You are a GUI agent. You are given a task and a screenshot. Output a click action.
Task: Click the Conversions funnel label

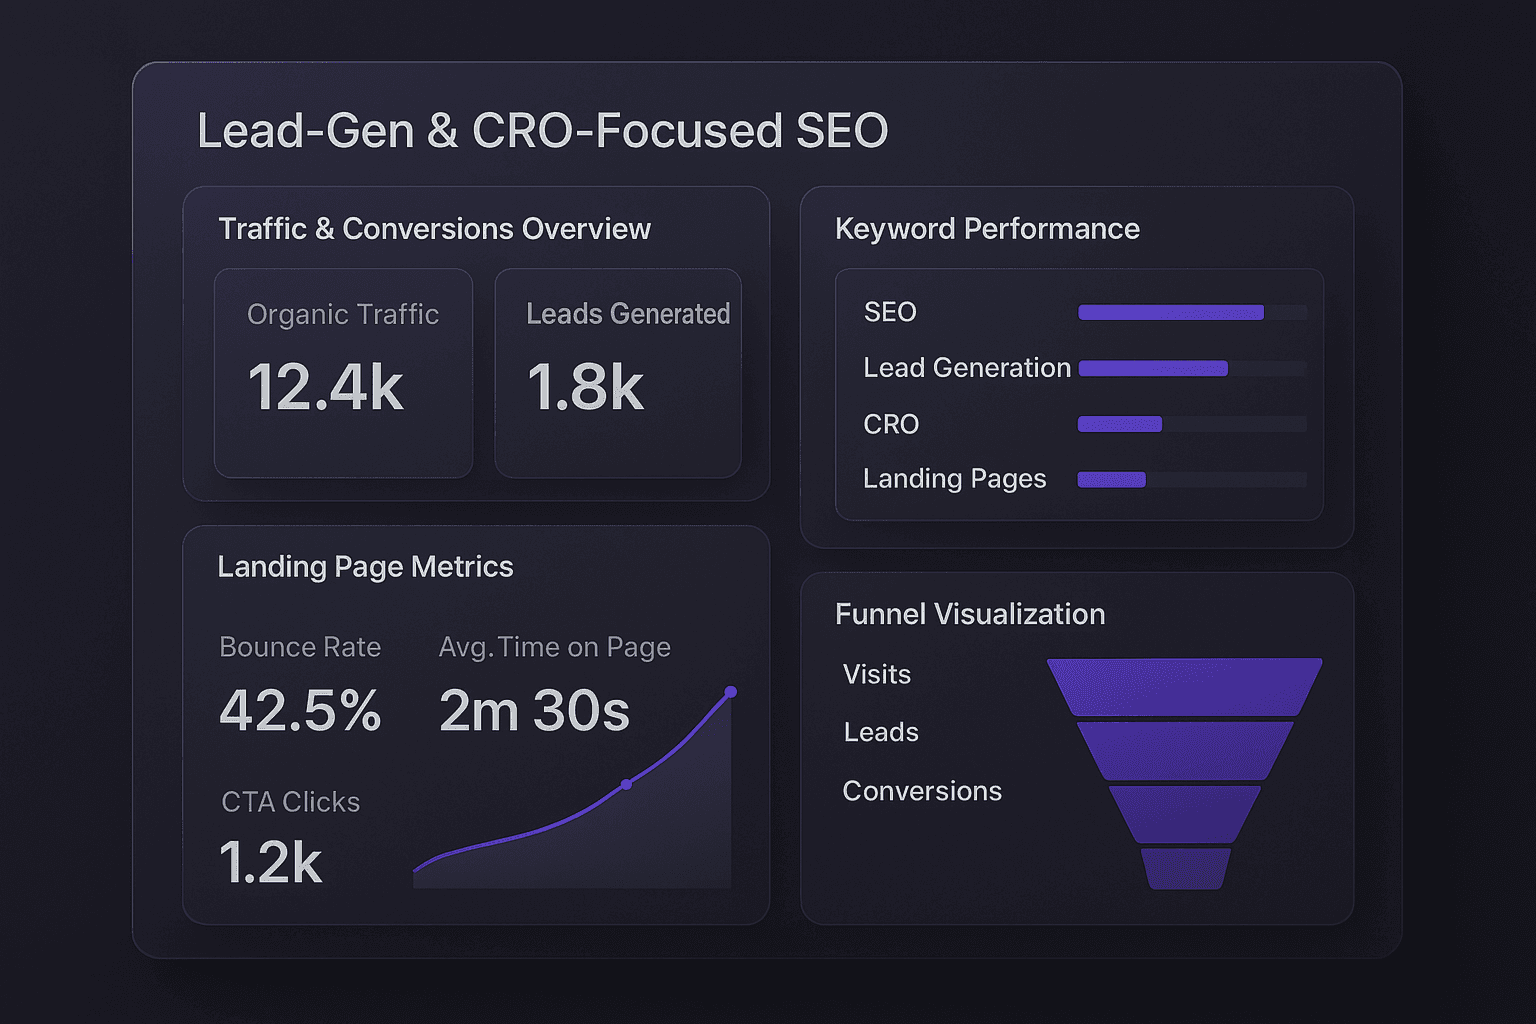(922, 791)
